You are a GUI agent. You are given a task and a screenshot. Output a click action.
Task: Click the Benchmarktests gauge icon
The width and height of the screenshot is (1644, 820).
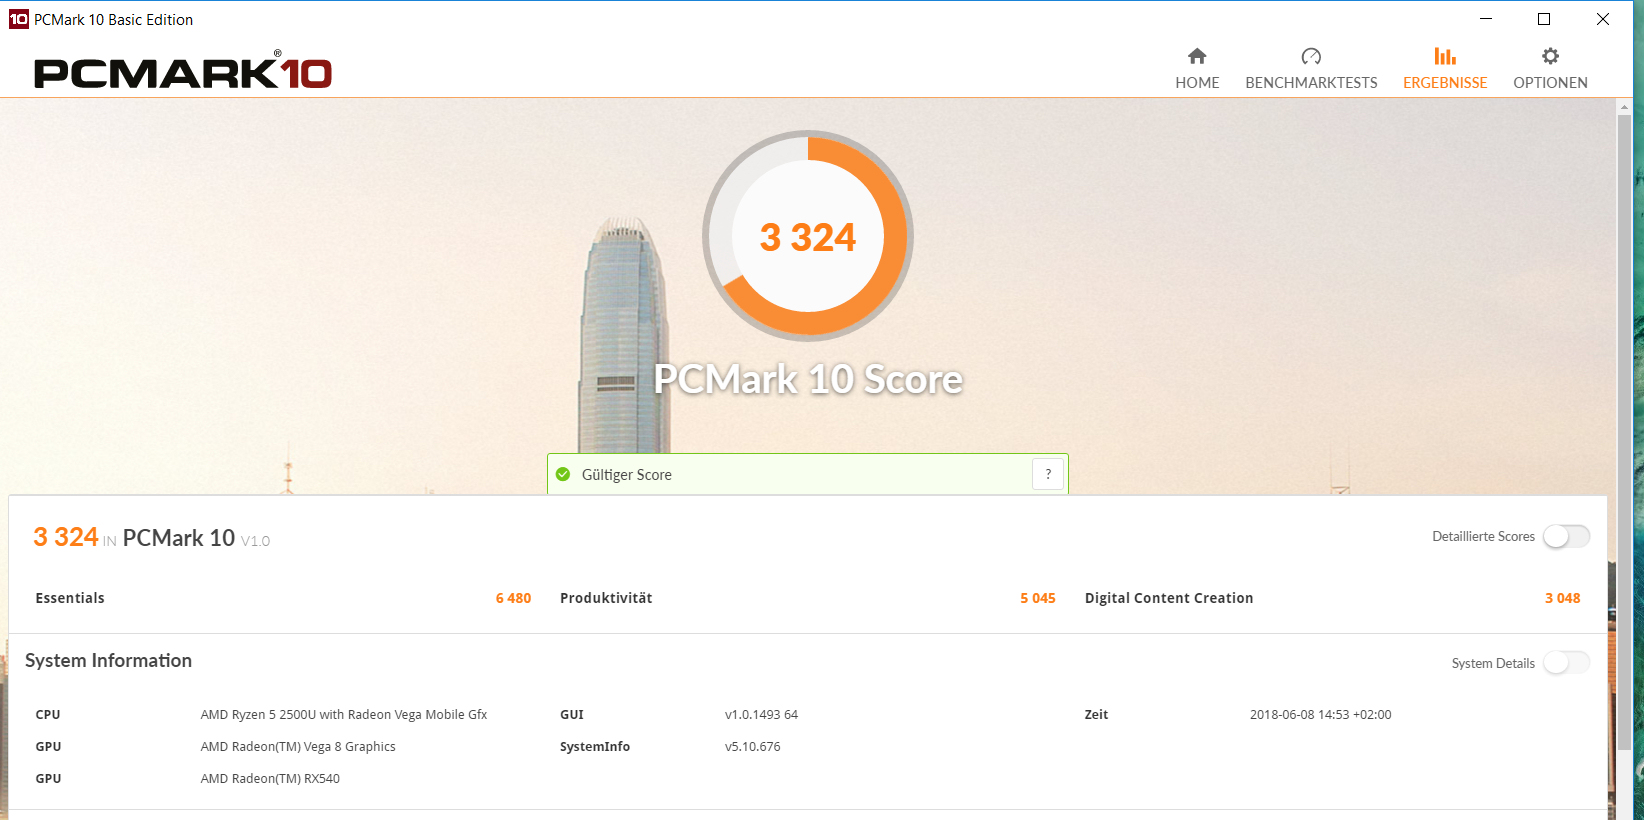point(1311,56)
